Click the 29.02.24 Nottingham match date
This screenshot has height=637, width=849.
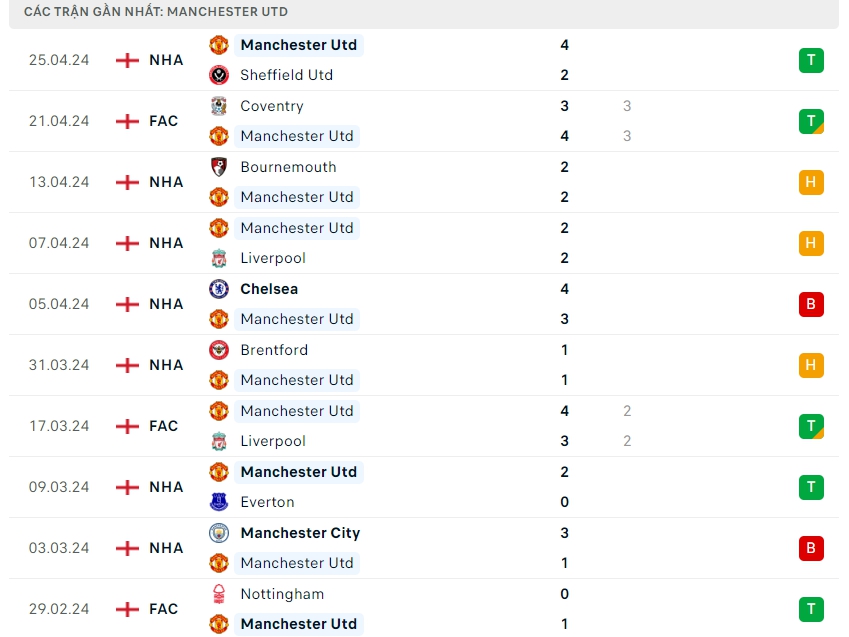pos(59,609)
